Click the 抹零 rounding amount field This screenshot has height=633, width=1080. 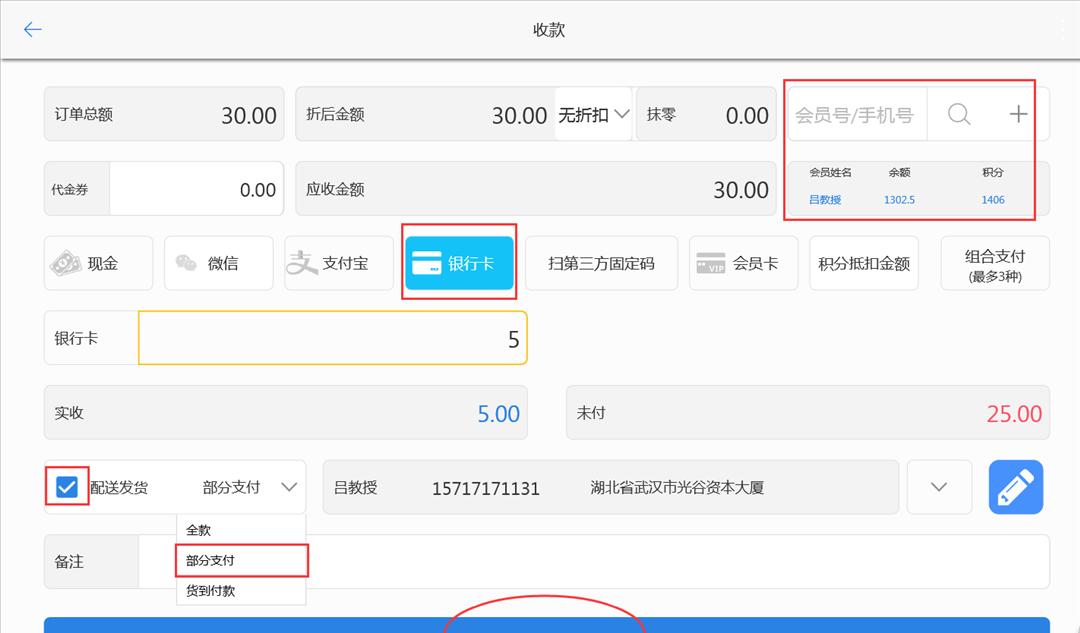(x=706, y=114)
